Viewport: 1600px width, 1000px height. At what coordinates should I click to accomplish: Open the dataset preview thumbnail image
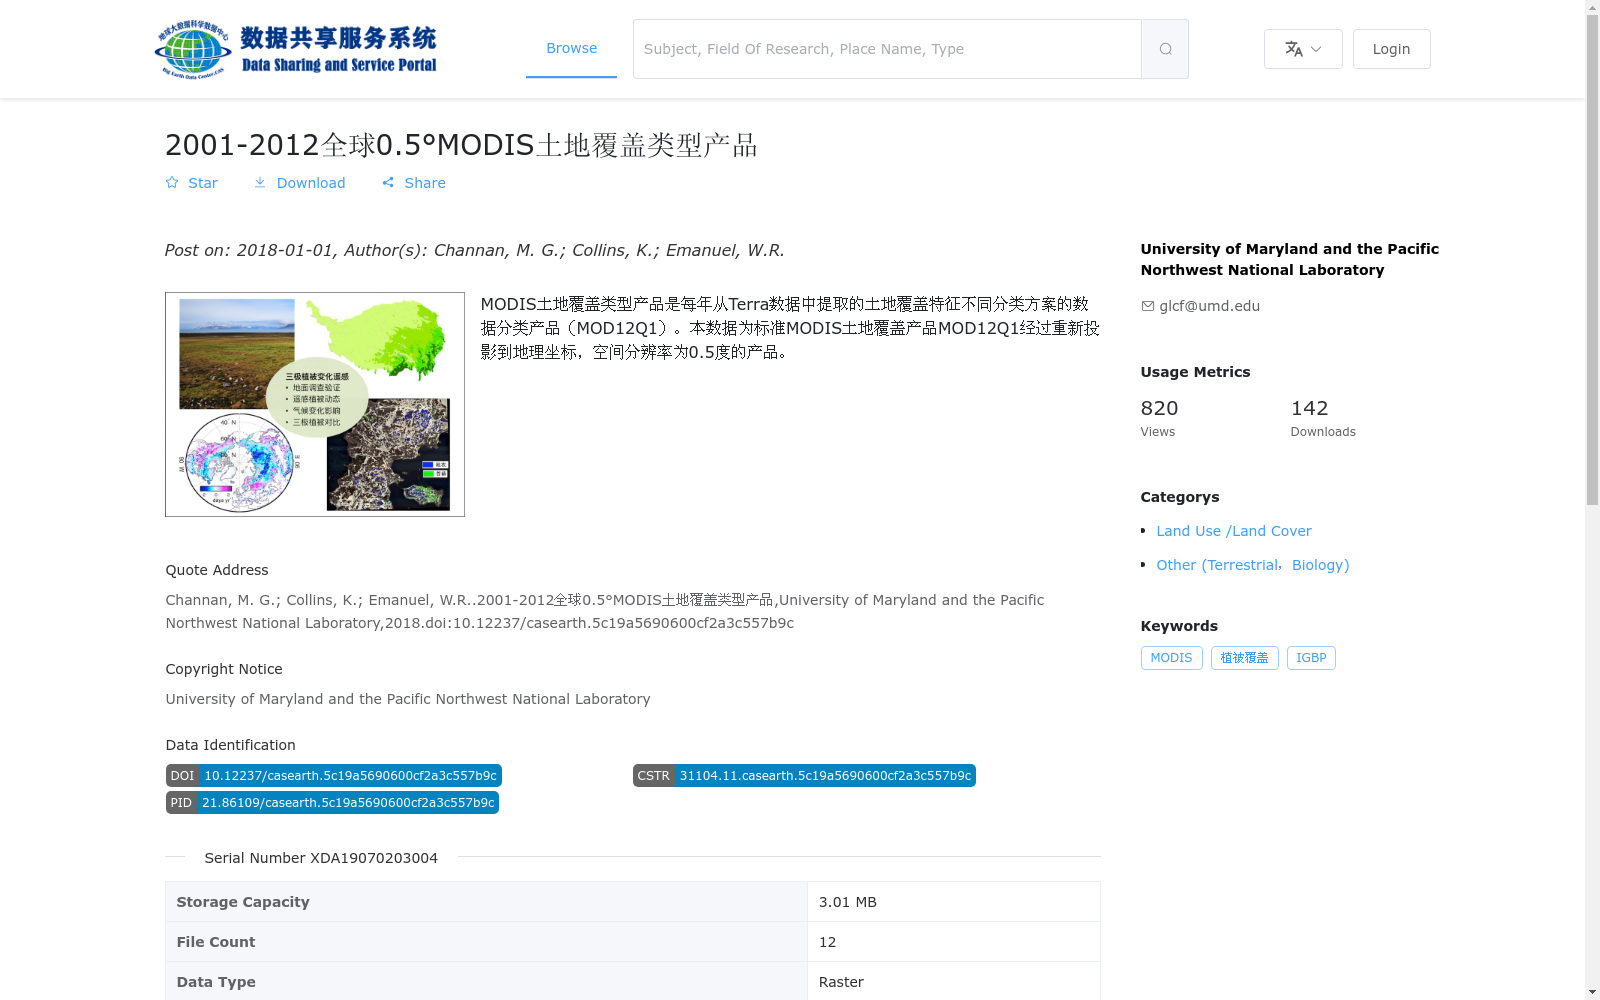tap(315, 404)
